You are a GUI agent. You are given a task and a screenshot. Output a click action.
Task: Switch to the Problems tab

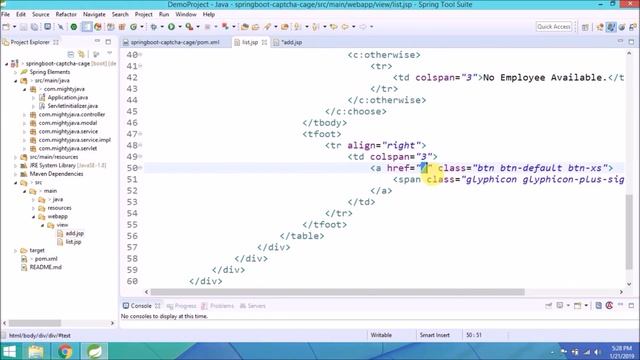[x=218, y=306]
